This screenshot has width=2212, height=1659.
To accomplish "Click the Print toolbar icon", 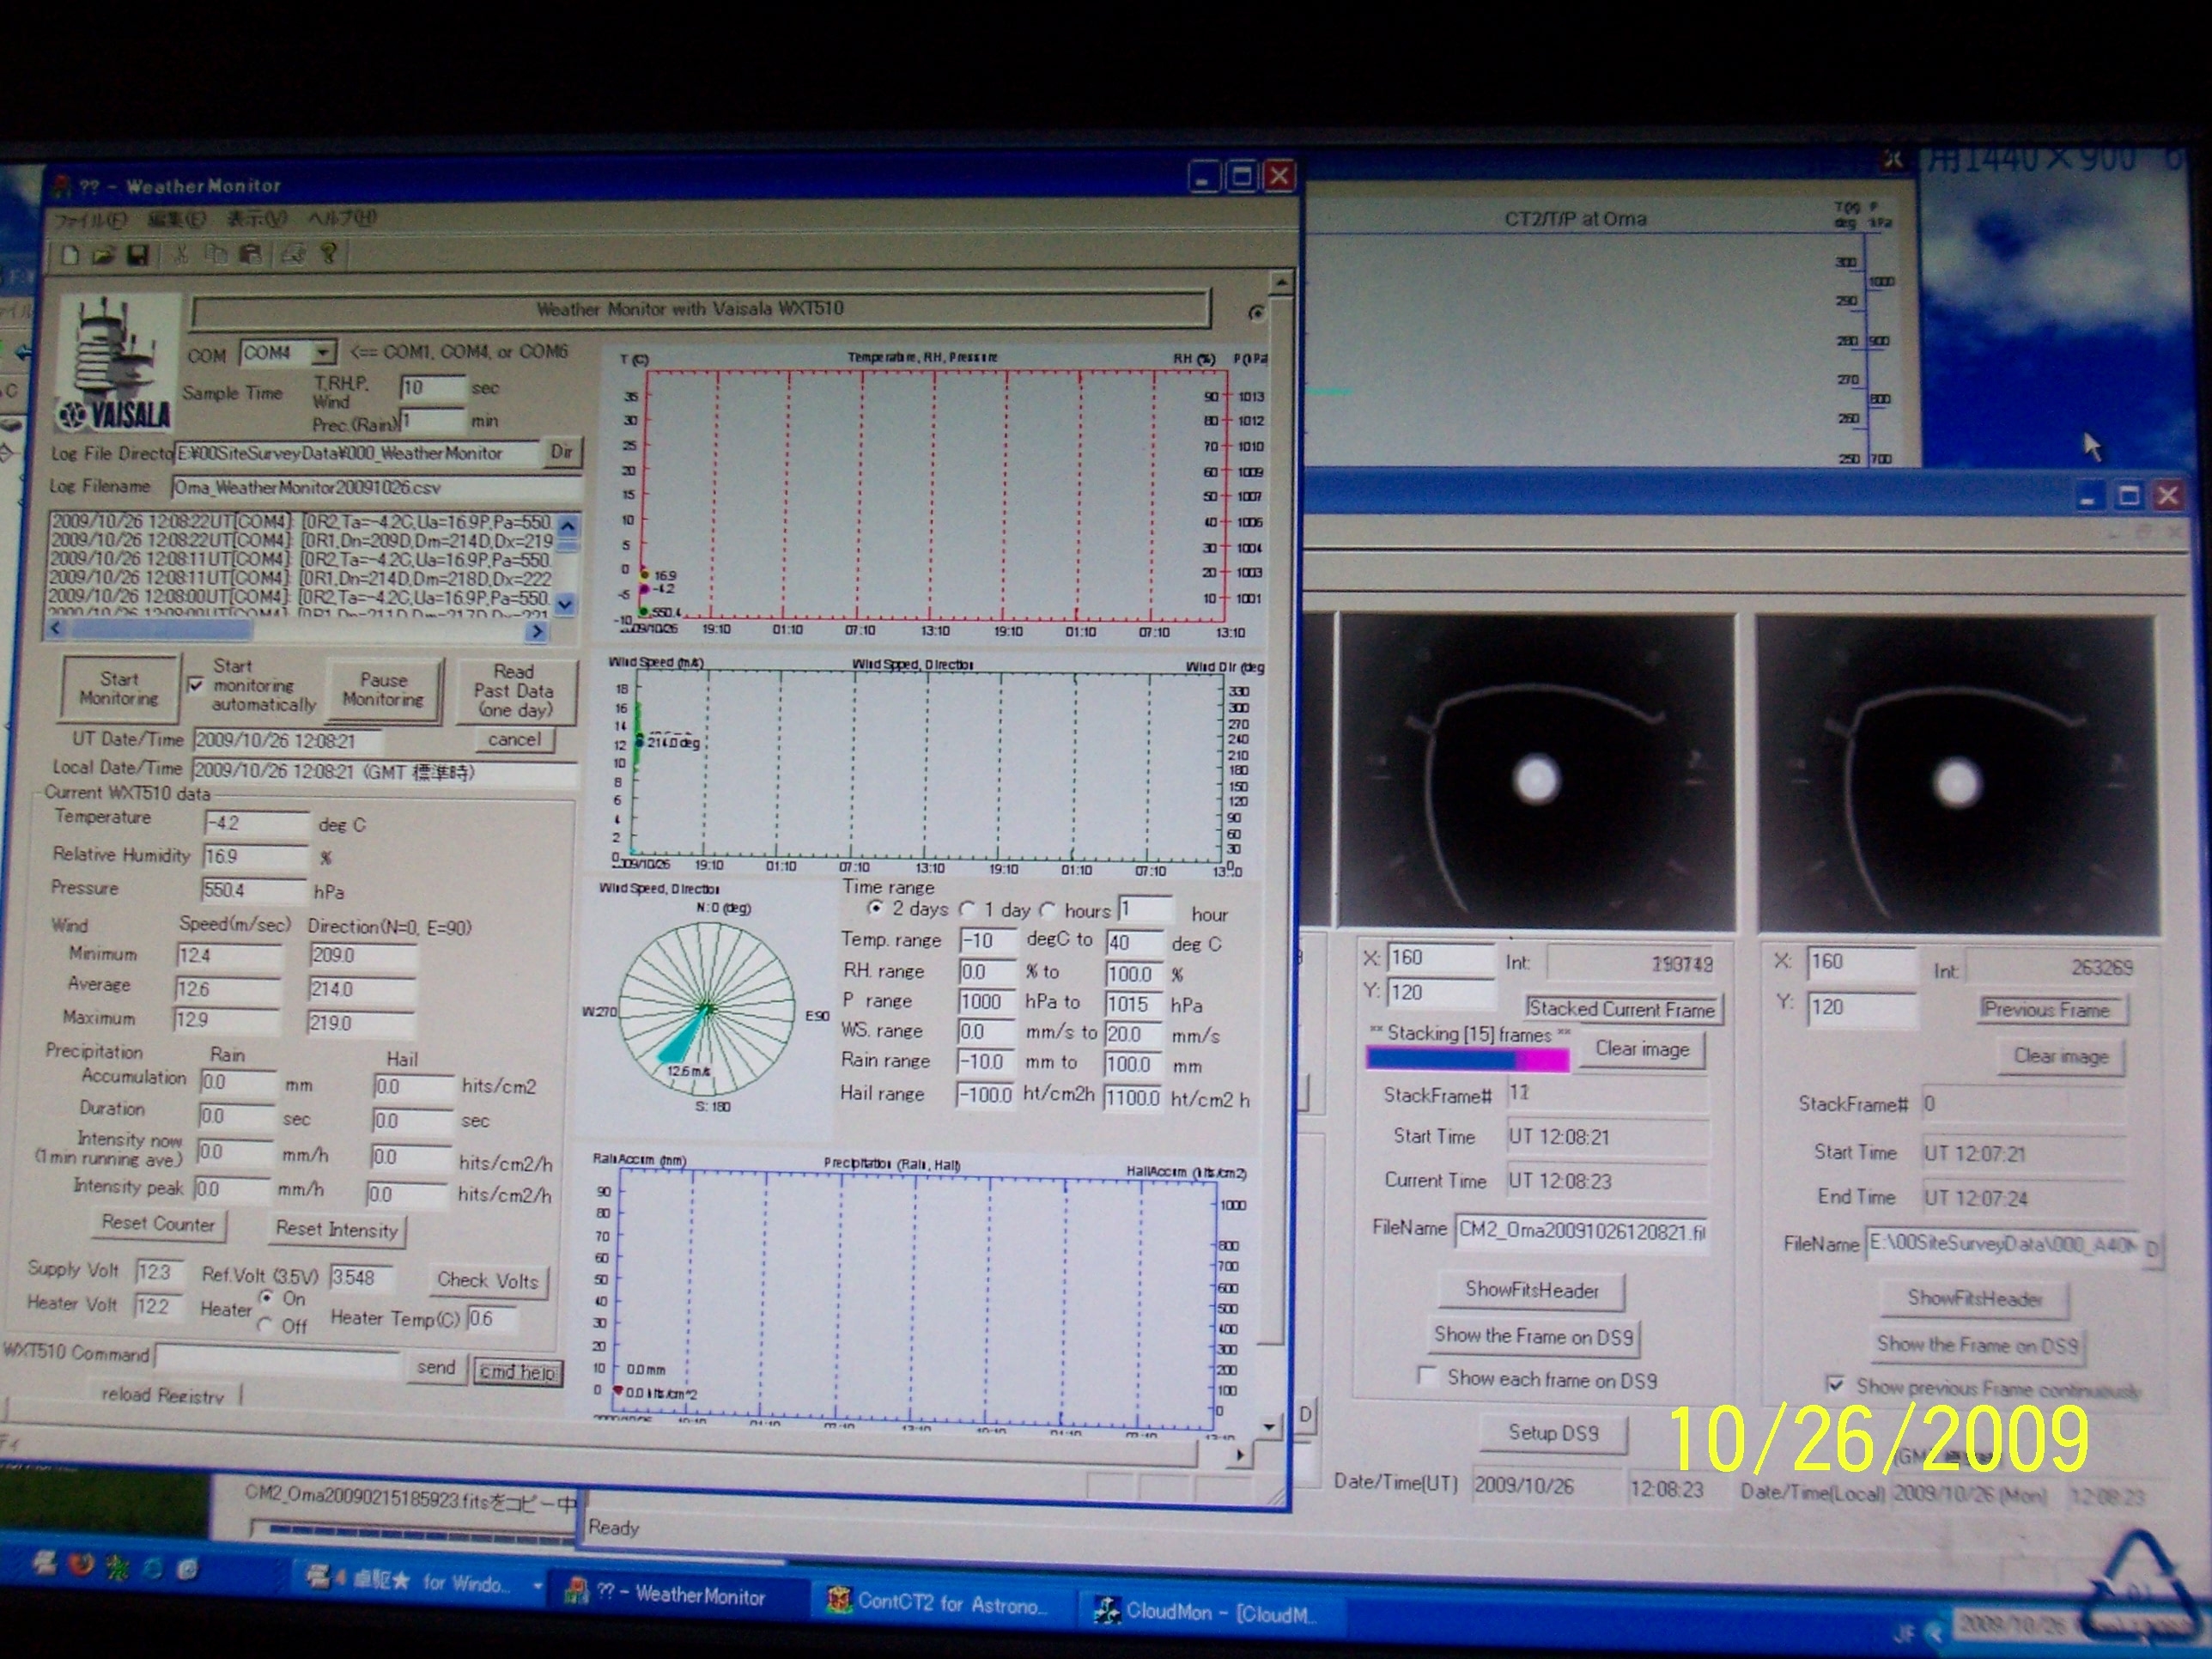I will [x=292, y=255].
